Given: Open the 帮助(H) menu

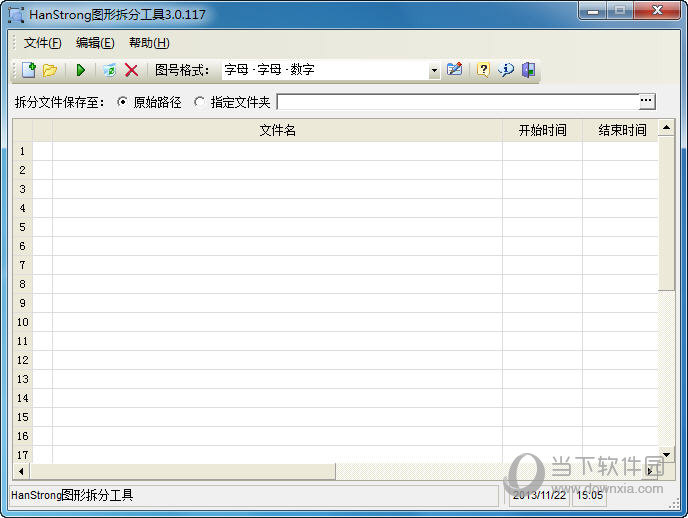Looking at the screenshot, I should (149, 43).
